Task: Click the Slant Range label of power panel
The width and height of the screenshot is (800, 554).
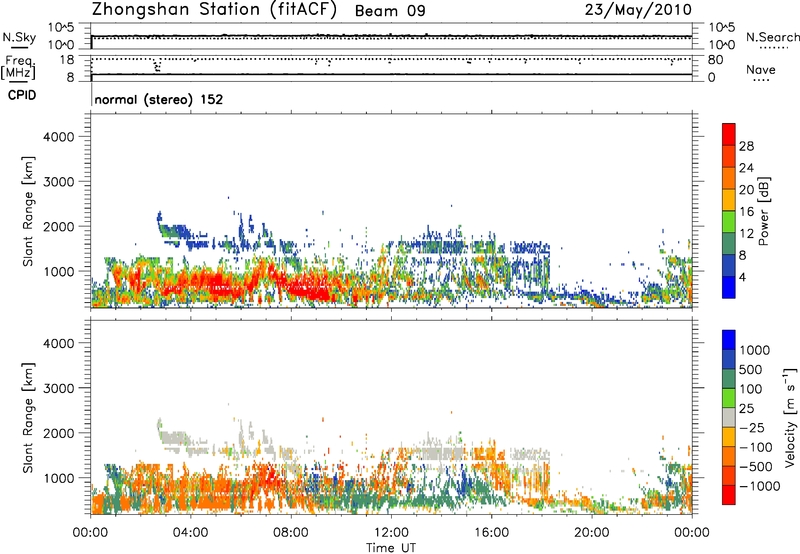Action: coord(28,211)
